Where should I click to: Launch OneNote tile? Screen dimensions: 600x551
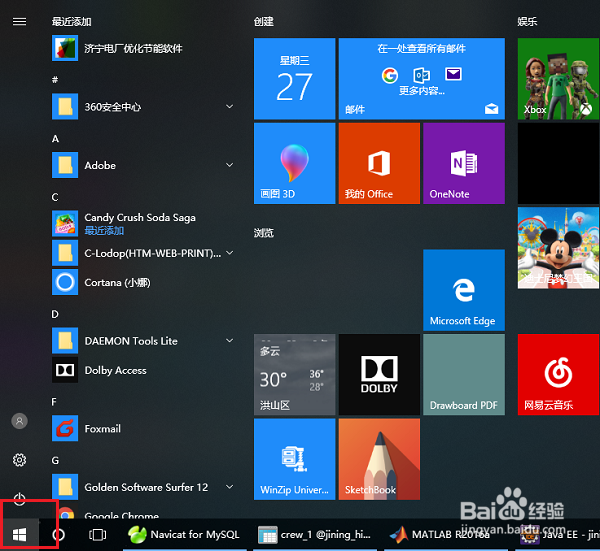click(464, 163)
